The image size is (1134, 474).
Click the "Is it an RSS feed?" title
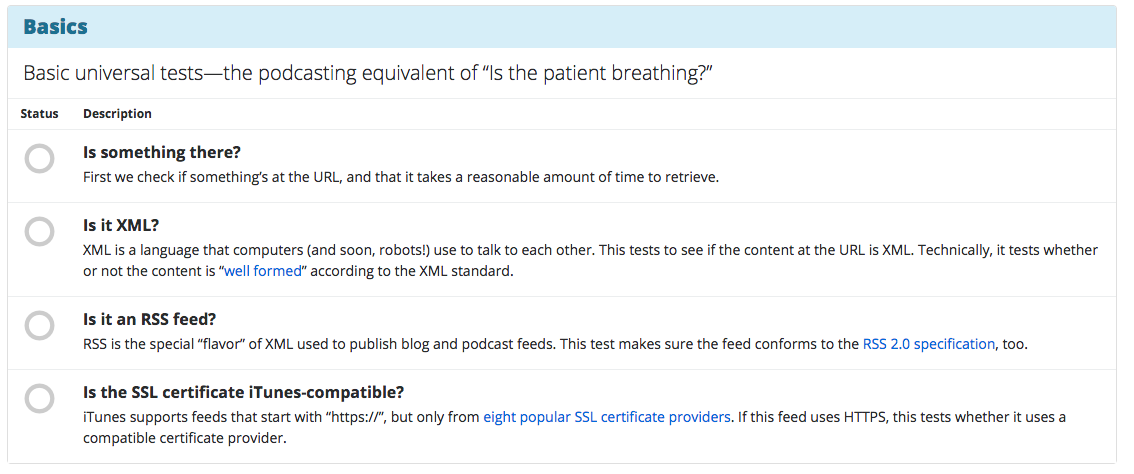(x=150, y=320)
